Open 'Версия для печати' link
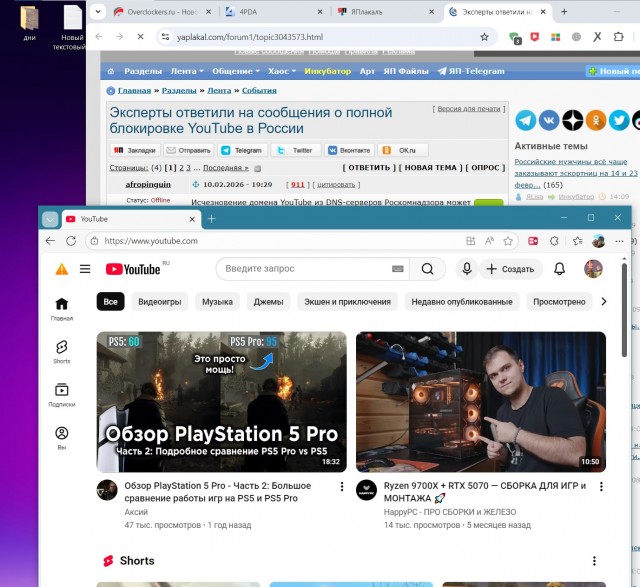This screenshot has height=587, width=640. pyautogui.click(x=469, y=109)
